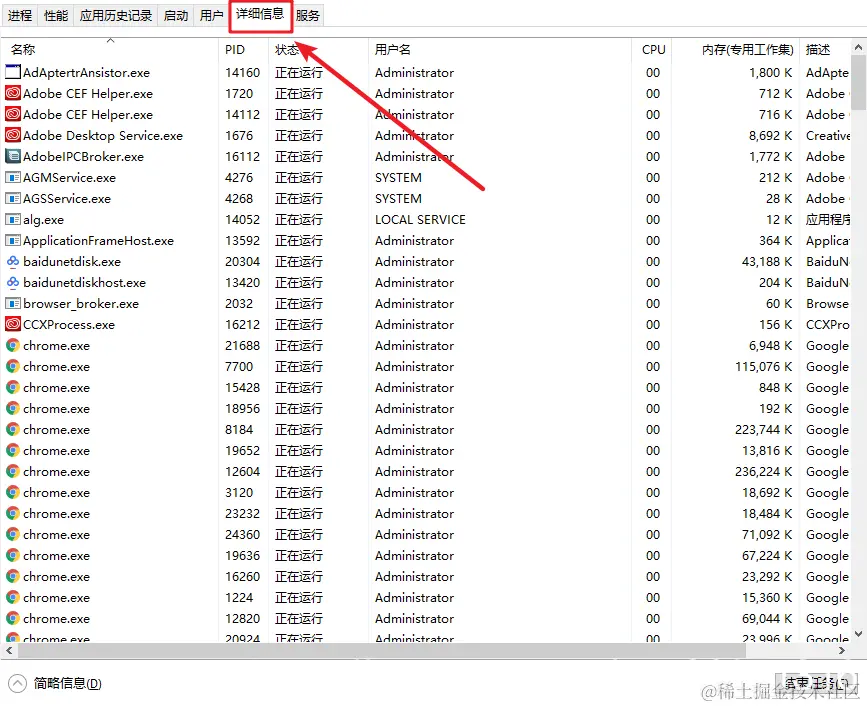The width and height of the screenshot is (867, 708).
Task: Sort by the 名称 column header
Action: coord(109,50)
